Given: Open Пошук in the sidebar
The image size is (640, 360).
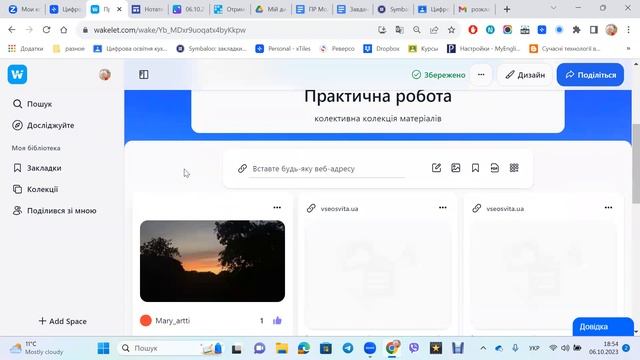Looking at the screenshot, I should pyautogui.click(x=33, y=104).
